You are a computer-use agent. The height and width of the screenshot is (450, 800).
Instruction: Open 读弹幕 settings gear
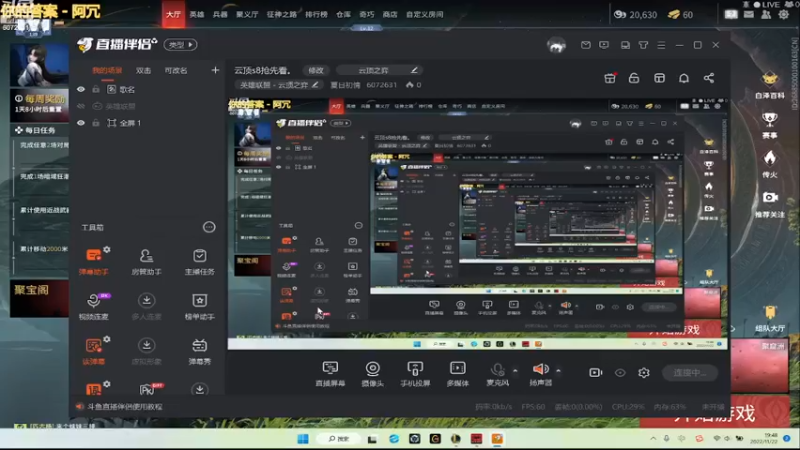(107, 339)
